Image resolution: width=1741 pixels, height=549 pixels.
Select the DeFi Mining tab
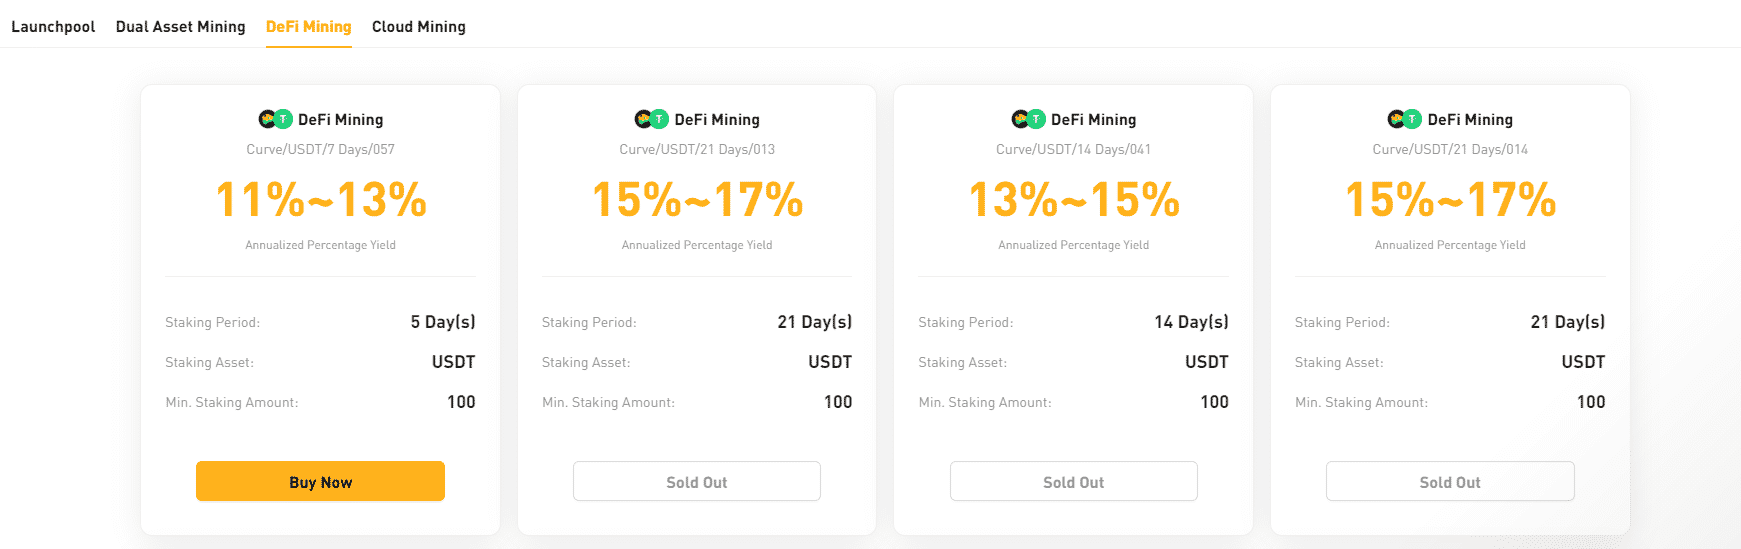point(308,27)
